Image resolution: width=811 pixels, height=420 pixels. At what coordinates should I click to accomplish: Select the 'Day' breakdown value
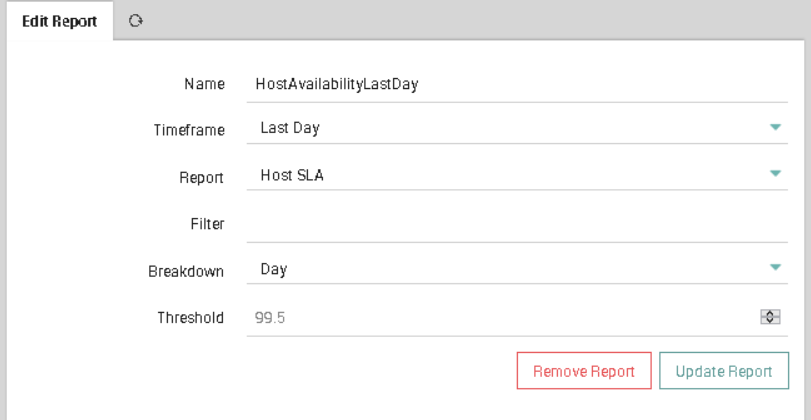[x=274, y=269]
